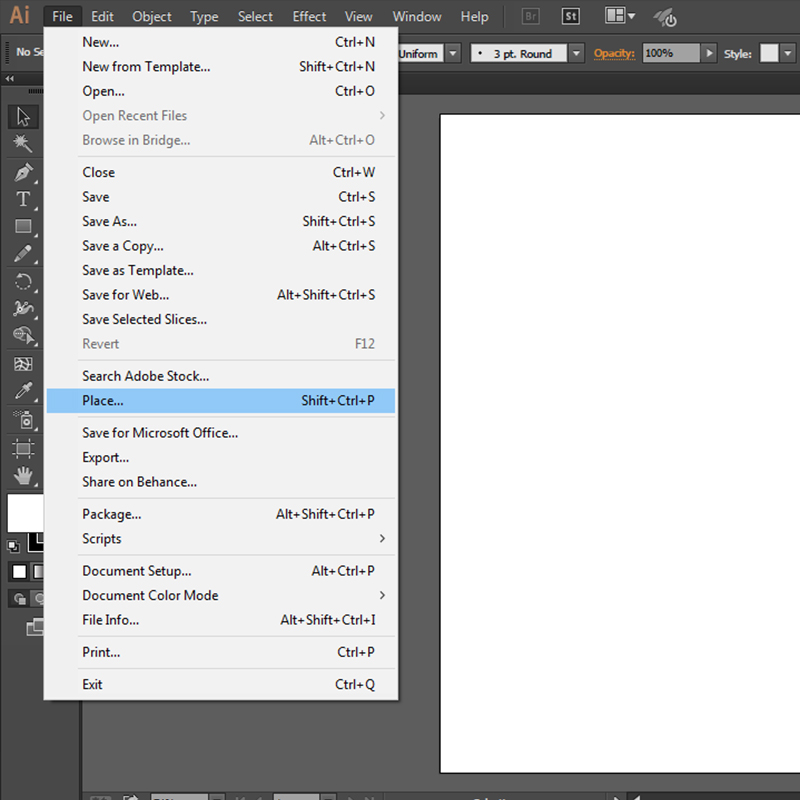Select the Hand tool
The width and height of the screenshot is (800, 800).
click(22, 475)
